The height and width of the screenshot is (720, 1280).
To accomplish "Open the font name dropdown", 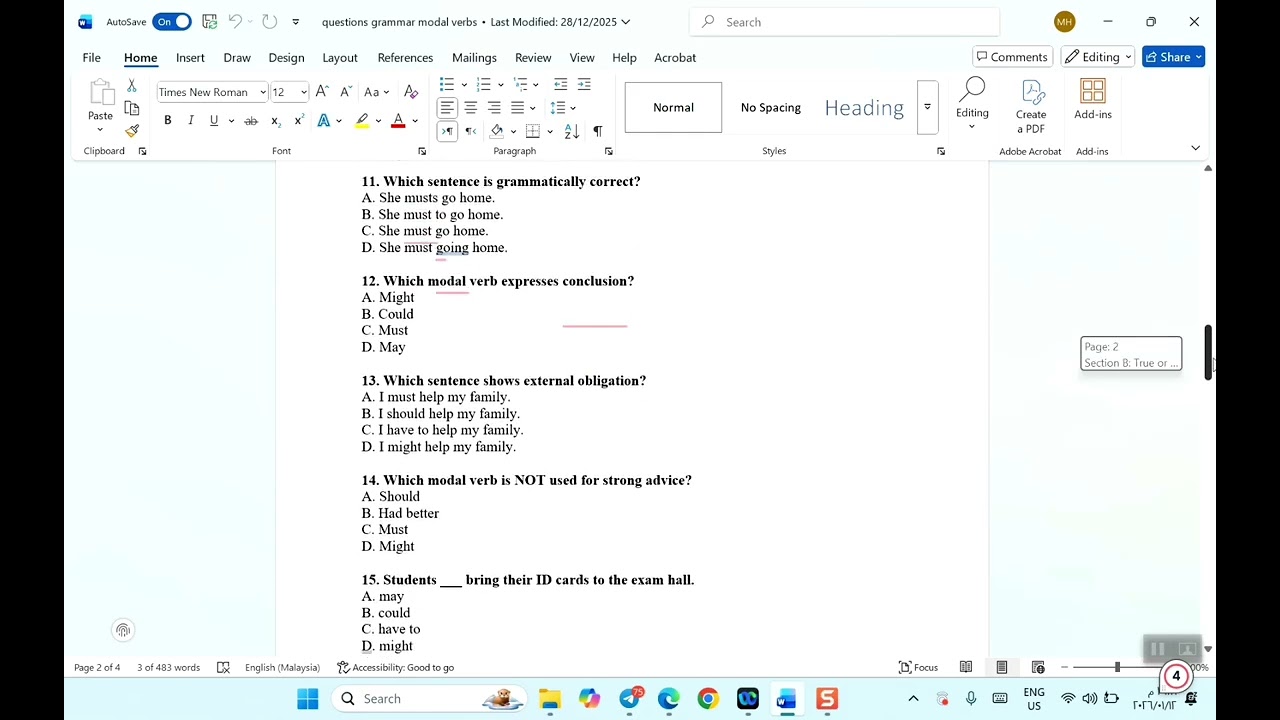I will point(263,92).
